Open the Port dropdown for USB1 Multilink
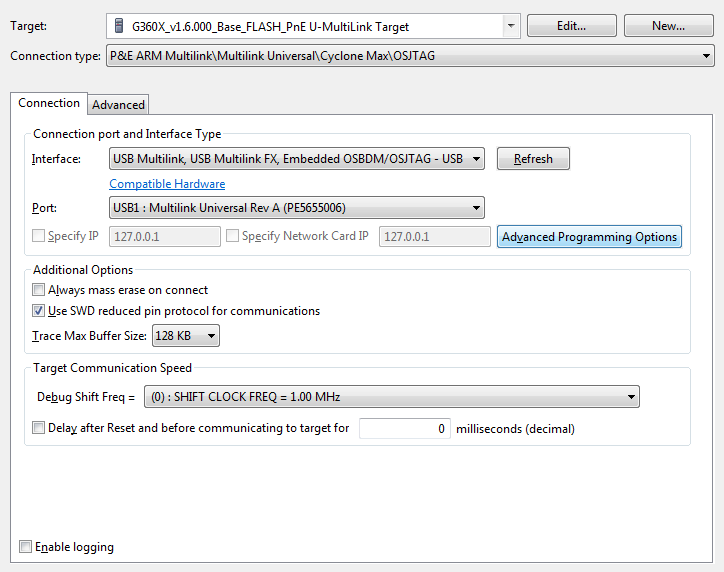Image resolution: width=724 pixels, height=572 pixels. (296, 208)
